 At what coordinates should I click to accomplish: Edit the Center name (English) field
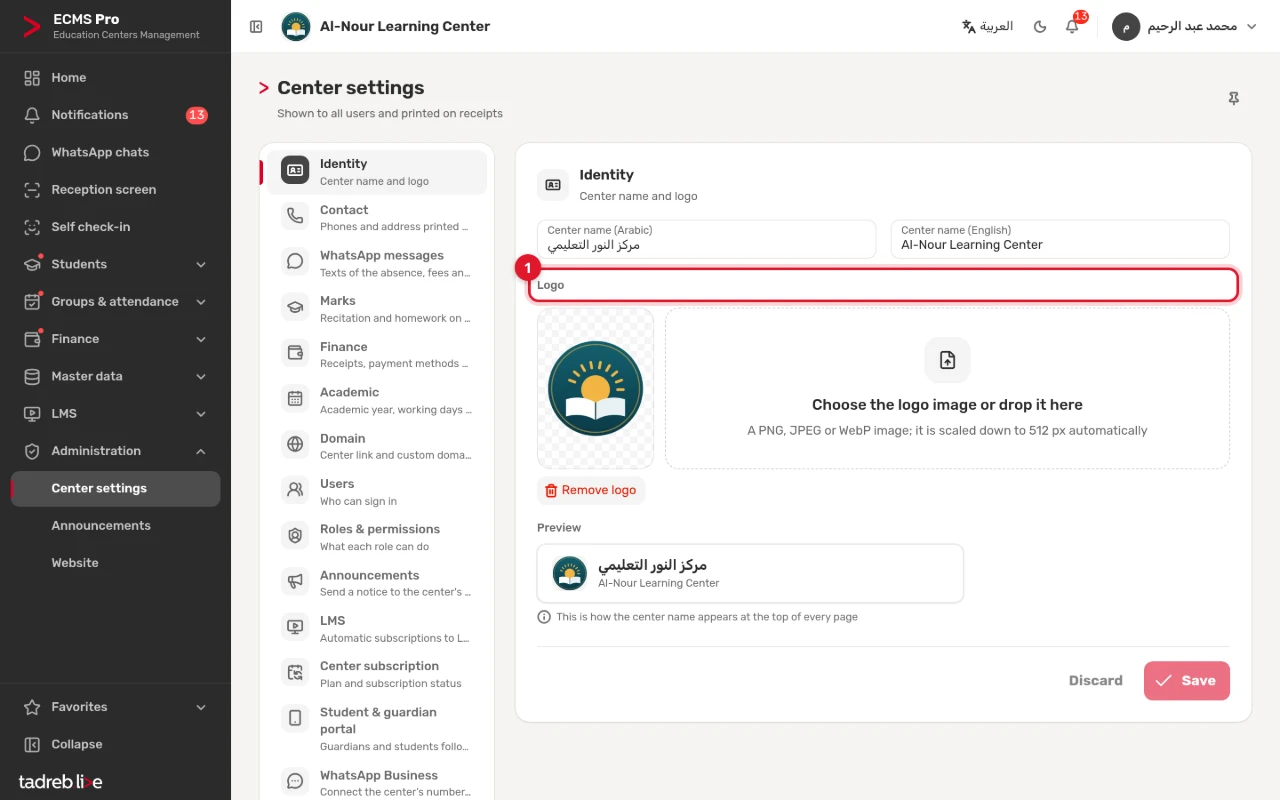click(x=1060, y=239)
